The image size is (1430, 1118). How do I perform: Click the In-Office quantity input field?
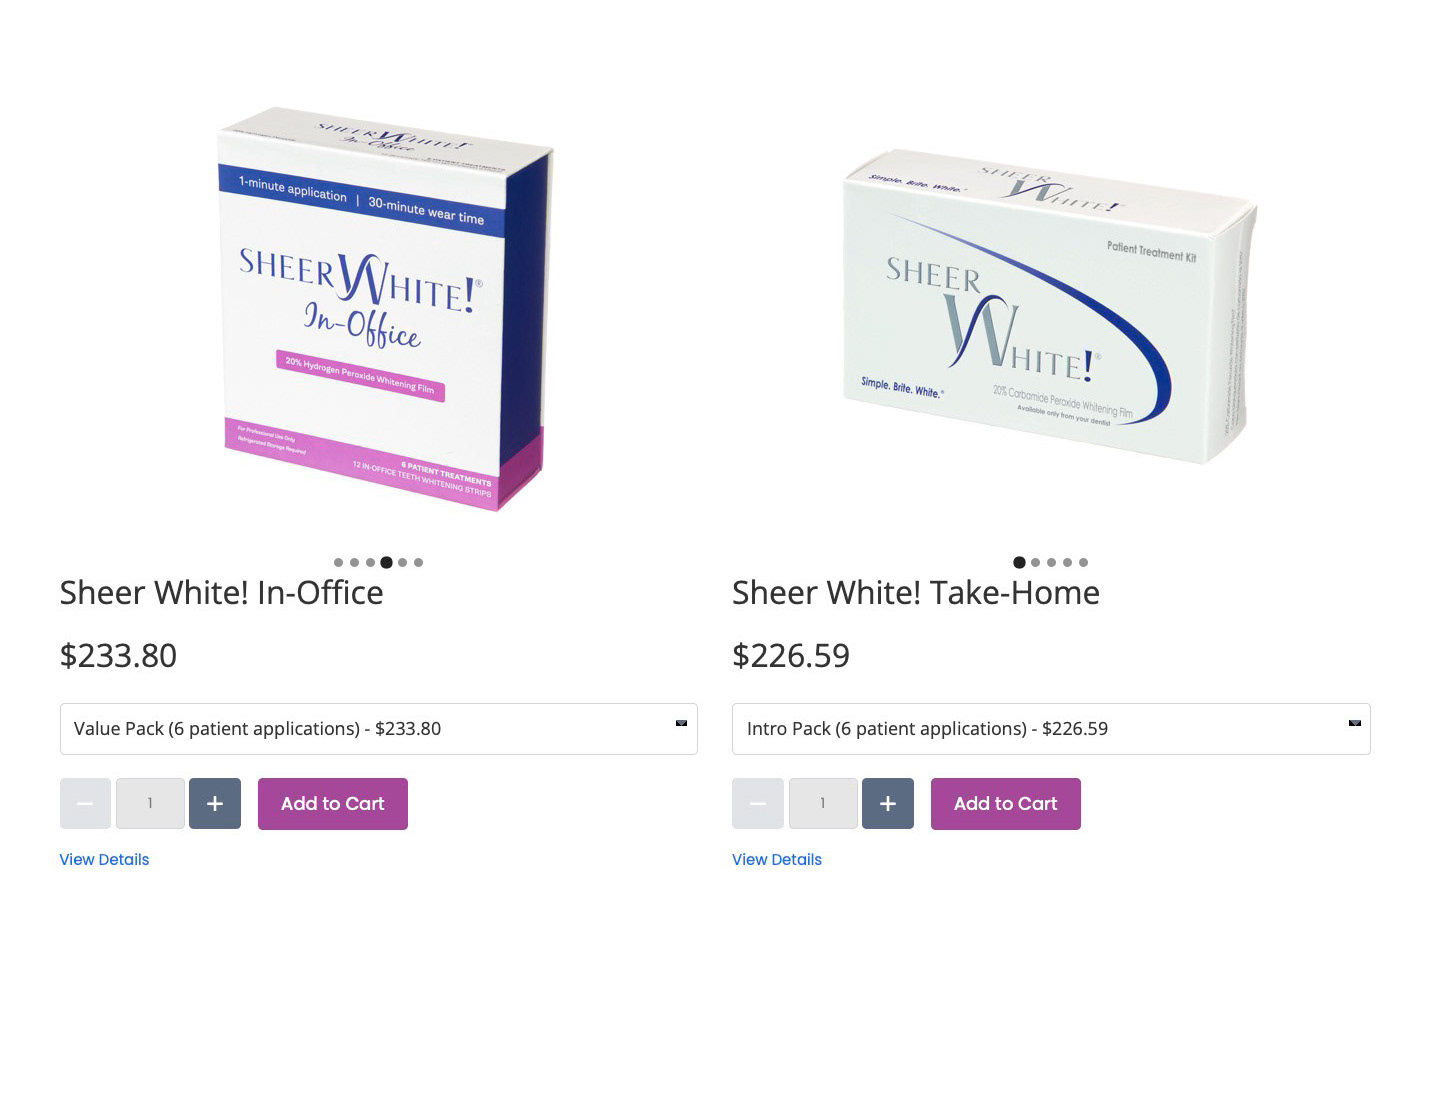point(150,804)
